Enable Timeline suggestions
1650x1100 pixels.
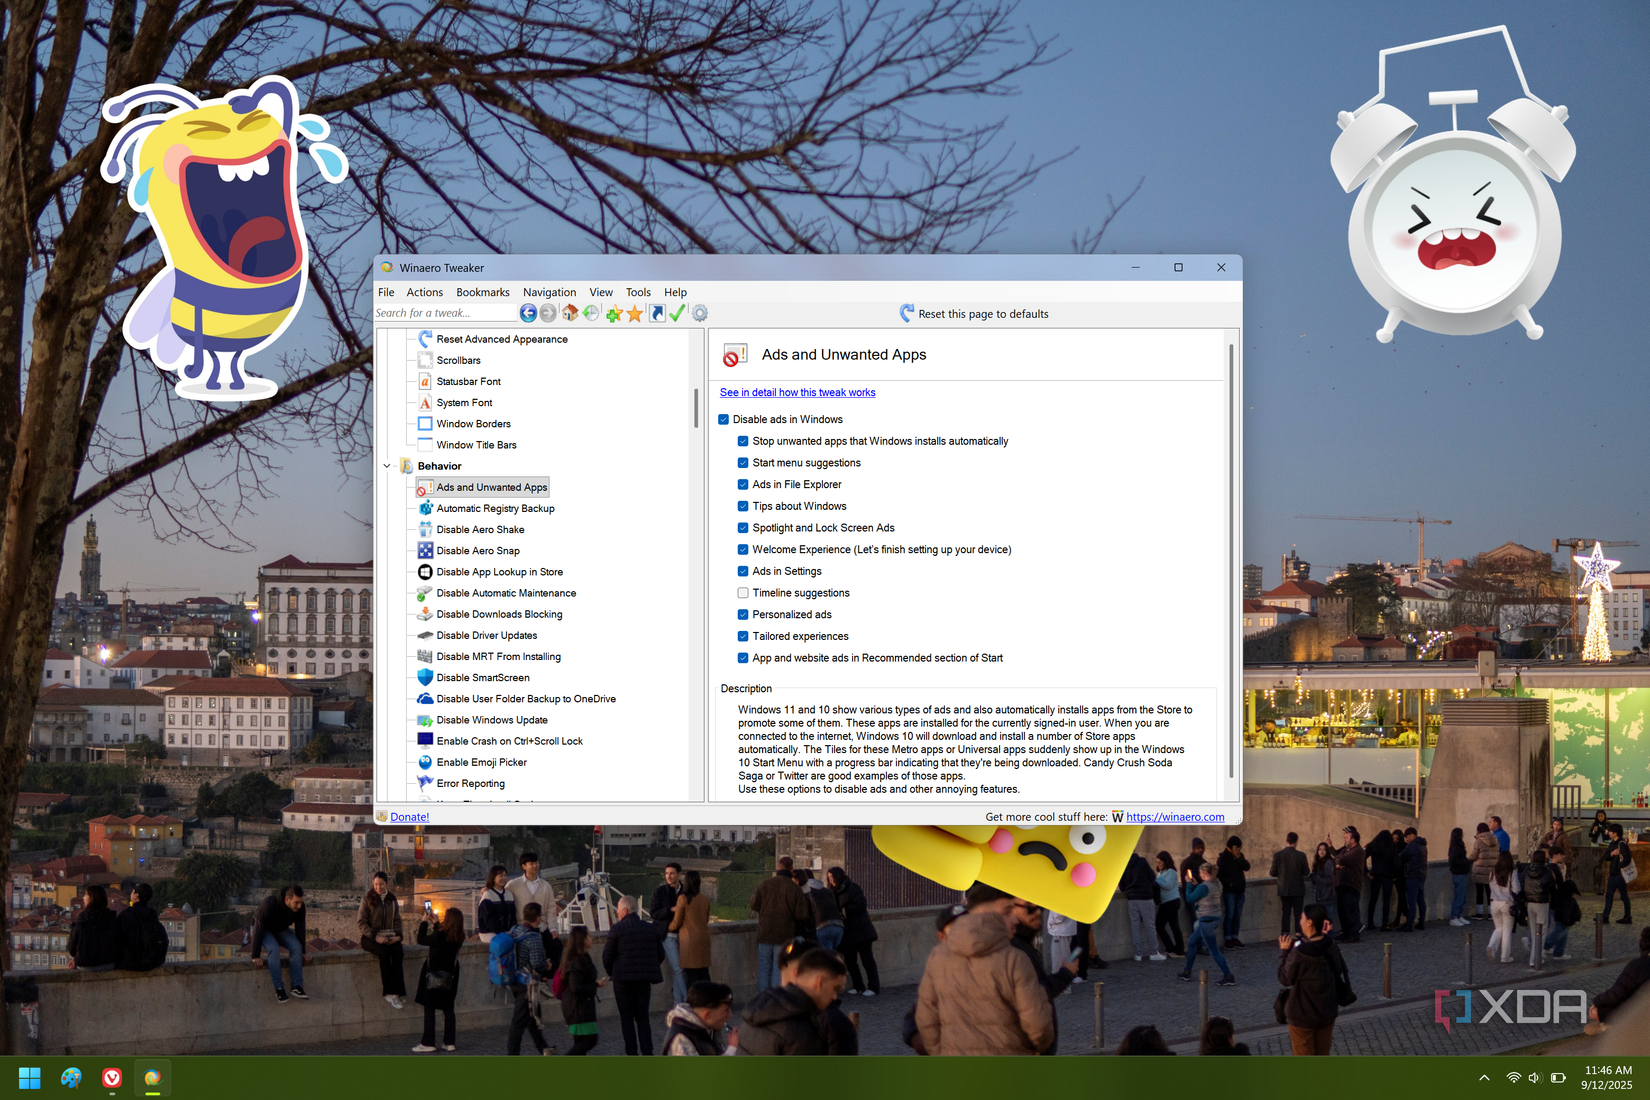click(743, 592)
